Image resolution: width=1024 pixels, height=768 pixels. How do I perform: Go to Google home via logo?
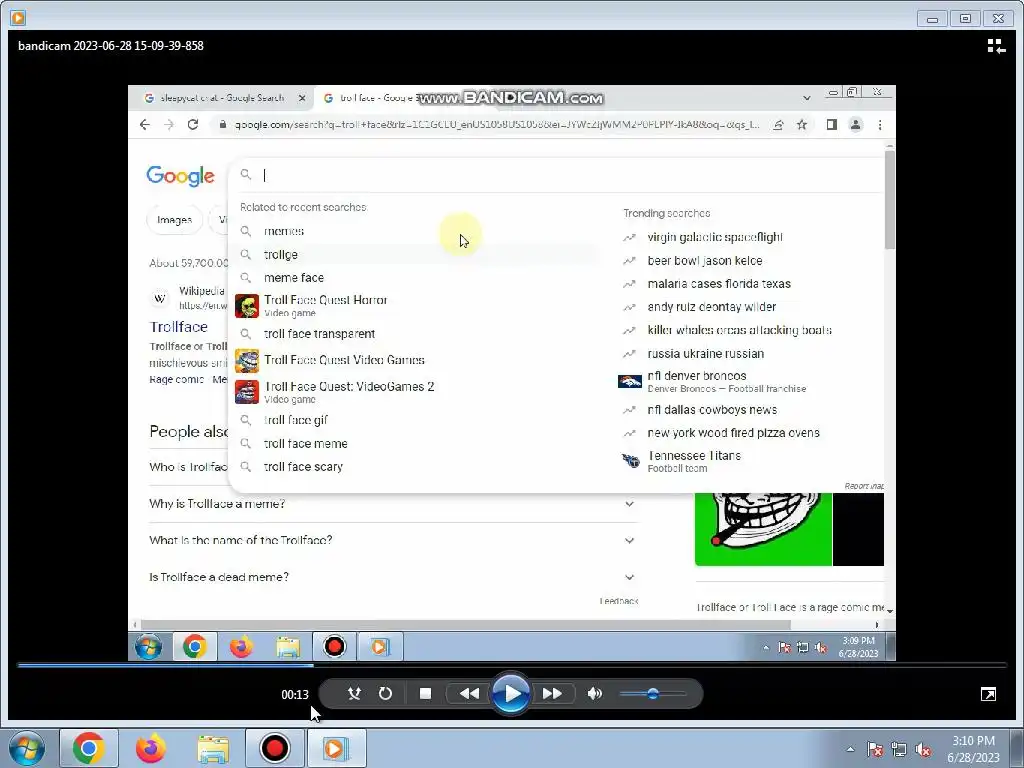click(x=180, y=176)
